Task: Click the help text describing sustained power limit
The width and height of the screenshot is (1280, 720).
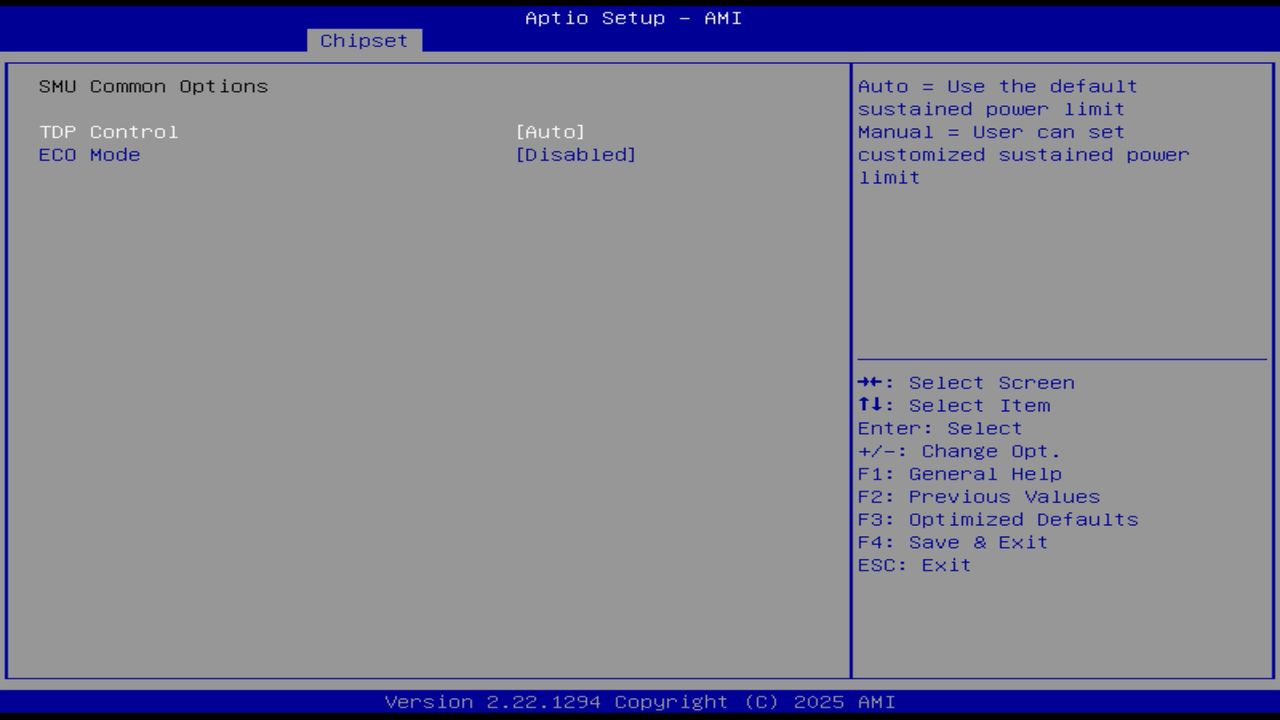Action: click(1023, 131)
